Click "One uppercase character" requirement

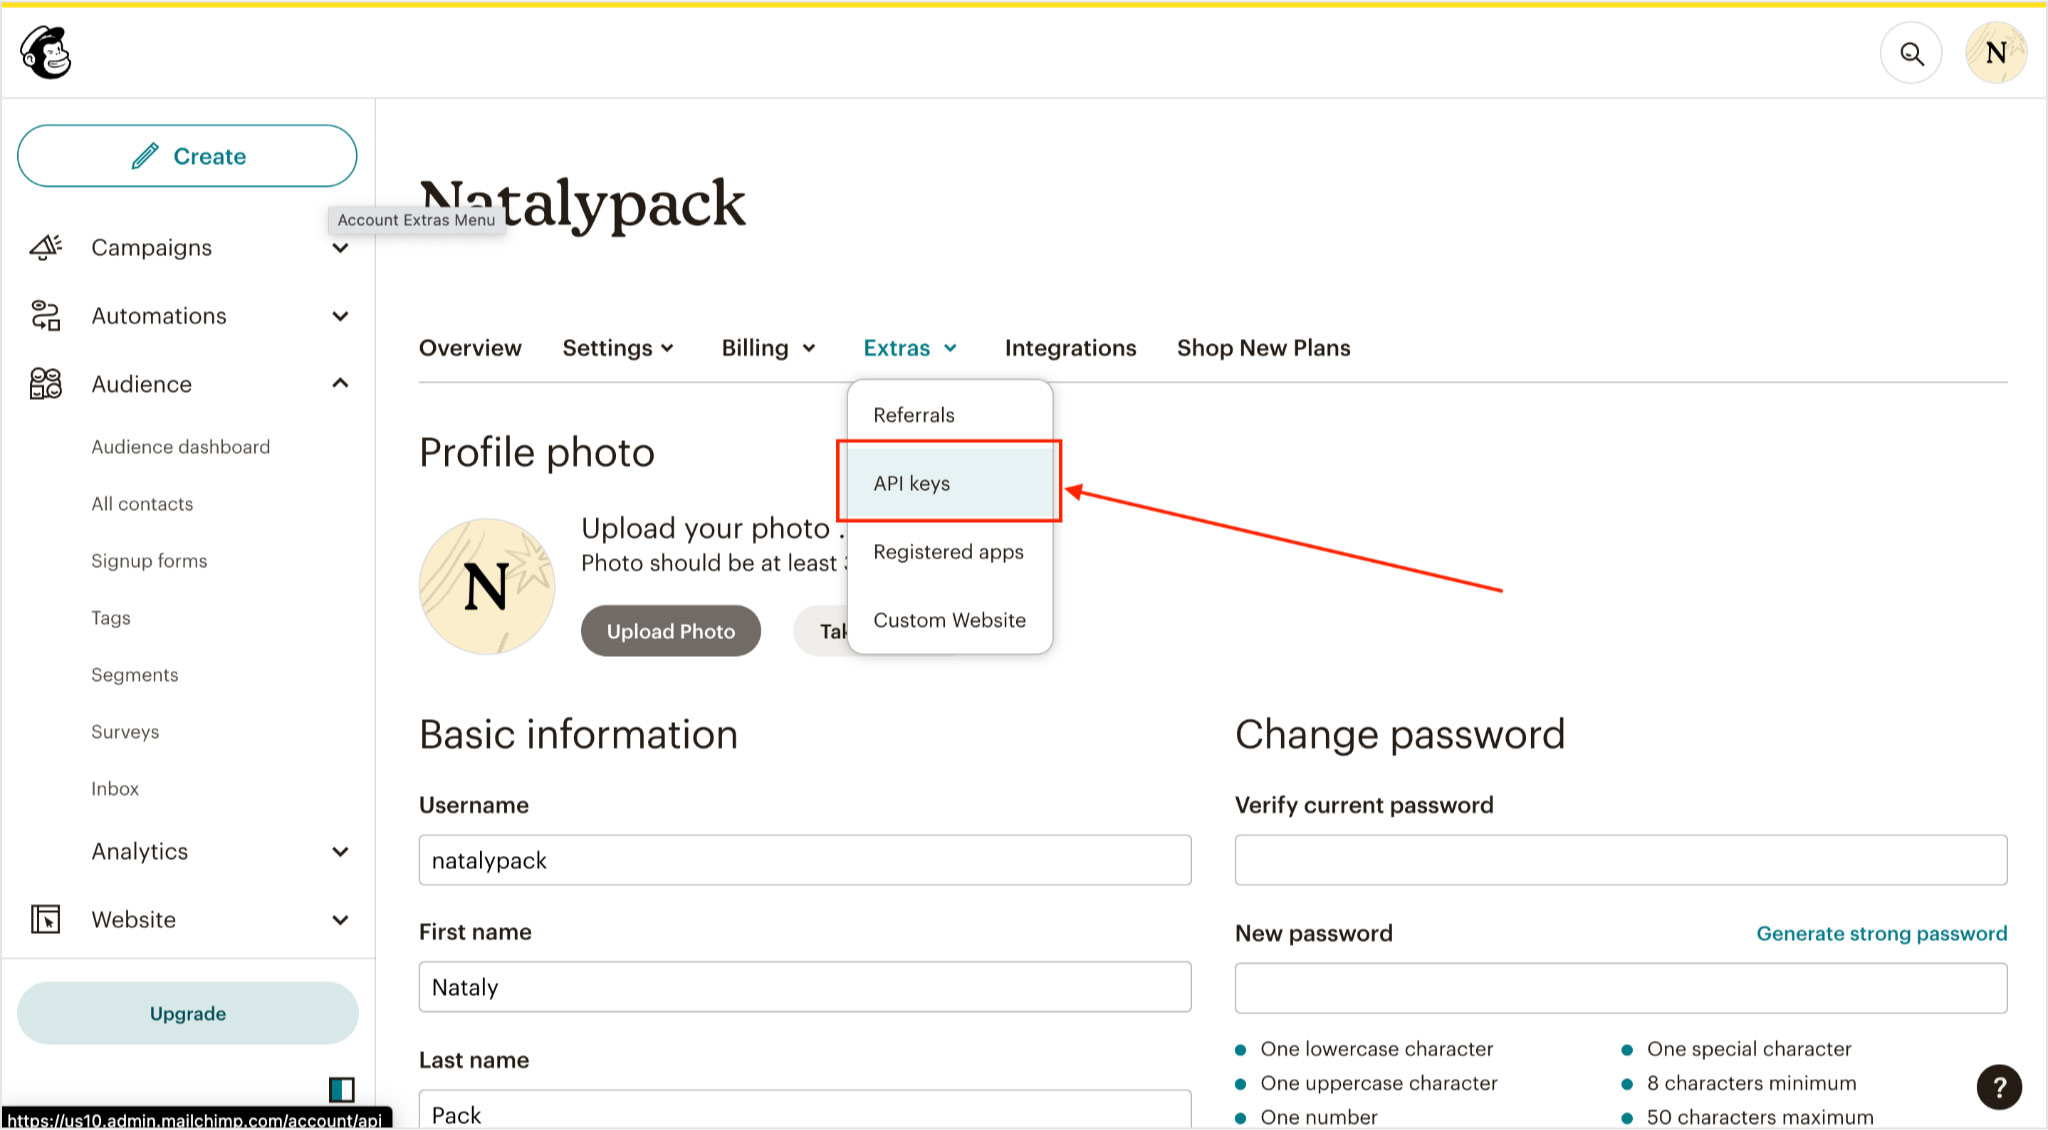(x=1379, y=1083)
